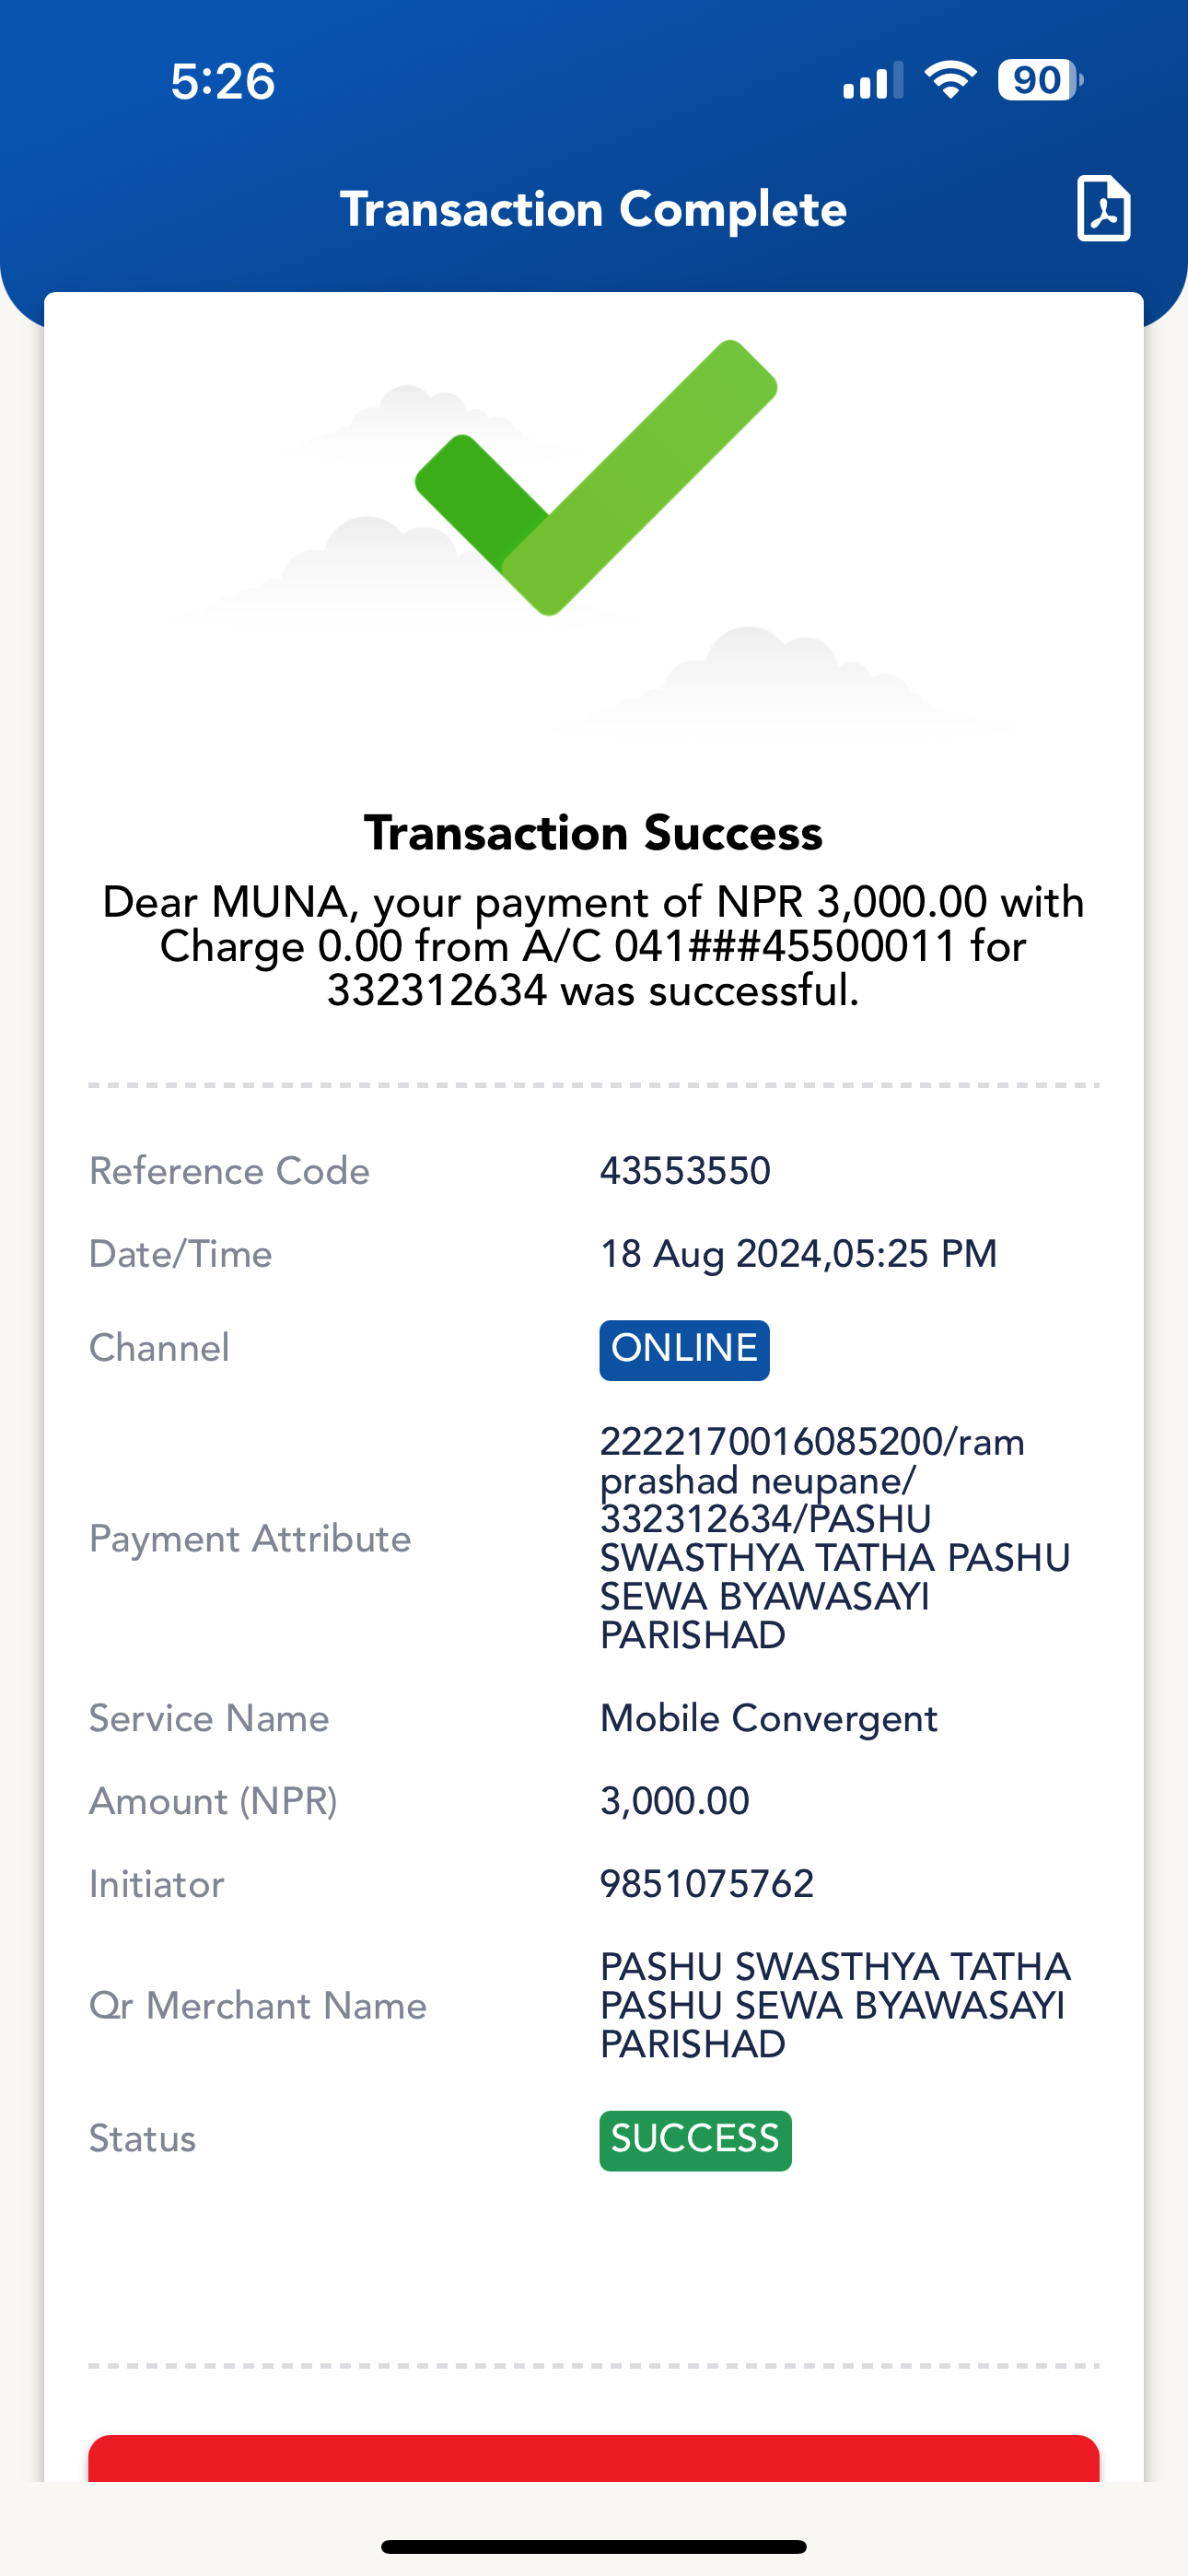Tap the cellular signal bars

[873, 81]
